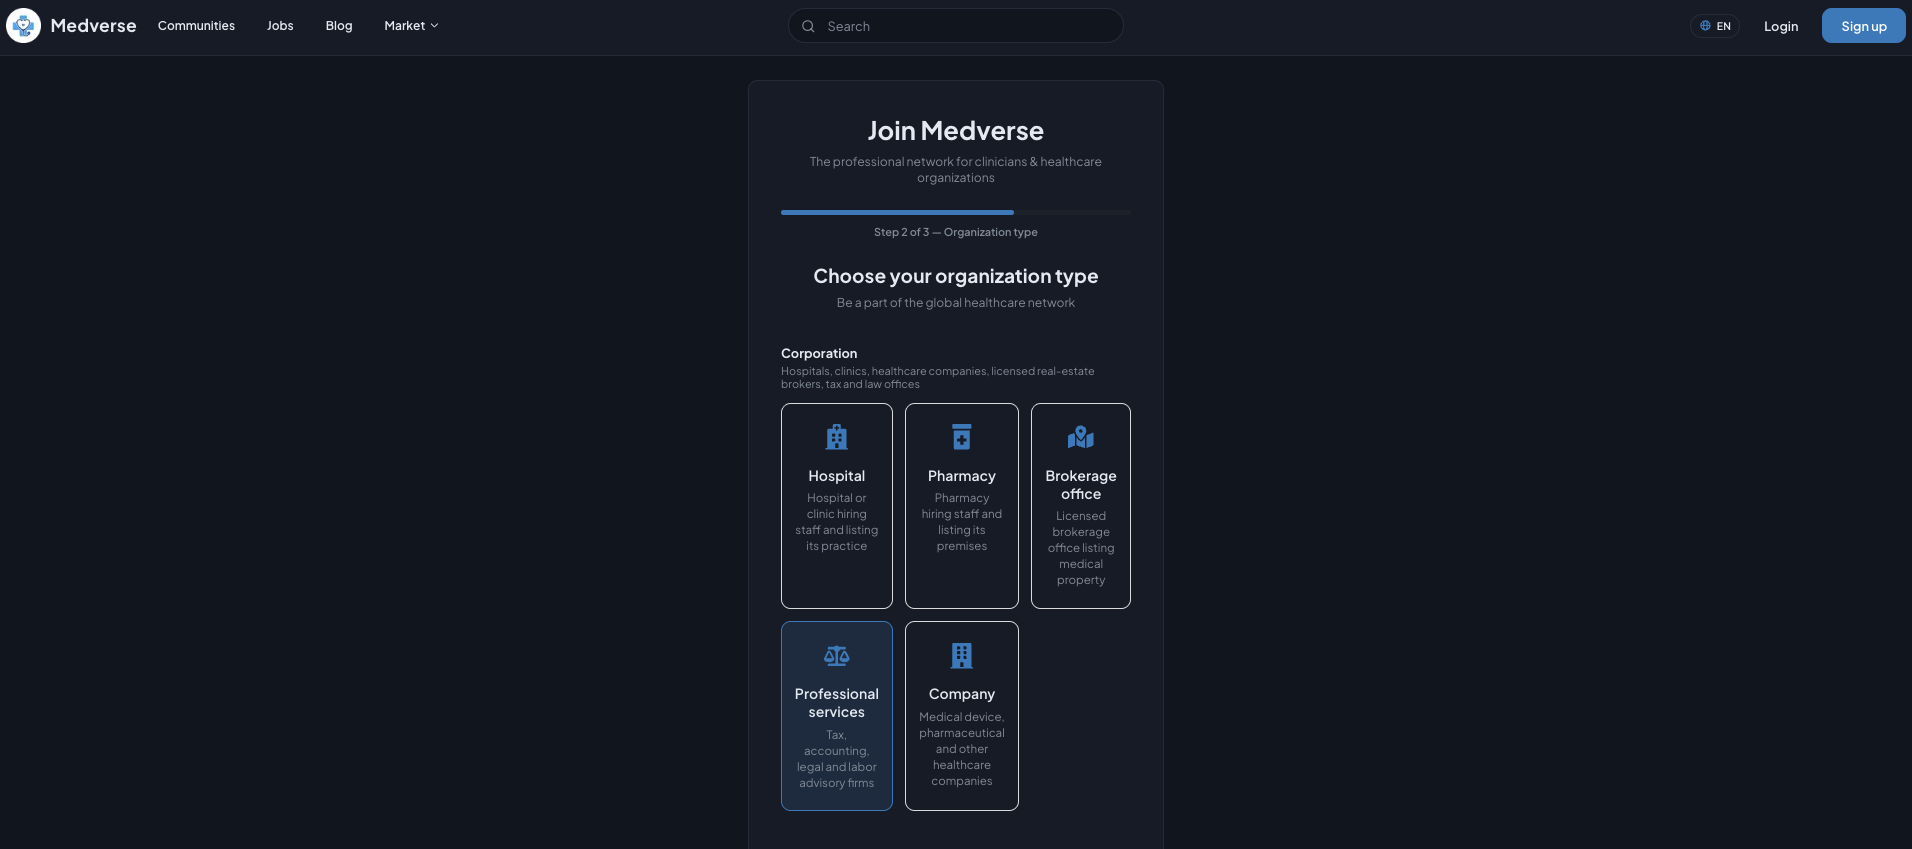
Task: Click the Login link
Action: point(1781,26)
